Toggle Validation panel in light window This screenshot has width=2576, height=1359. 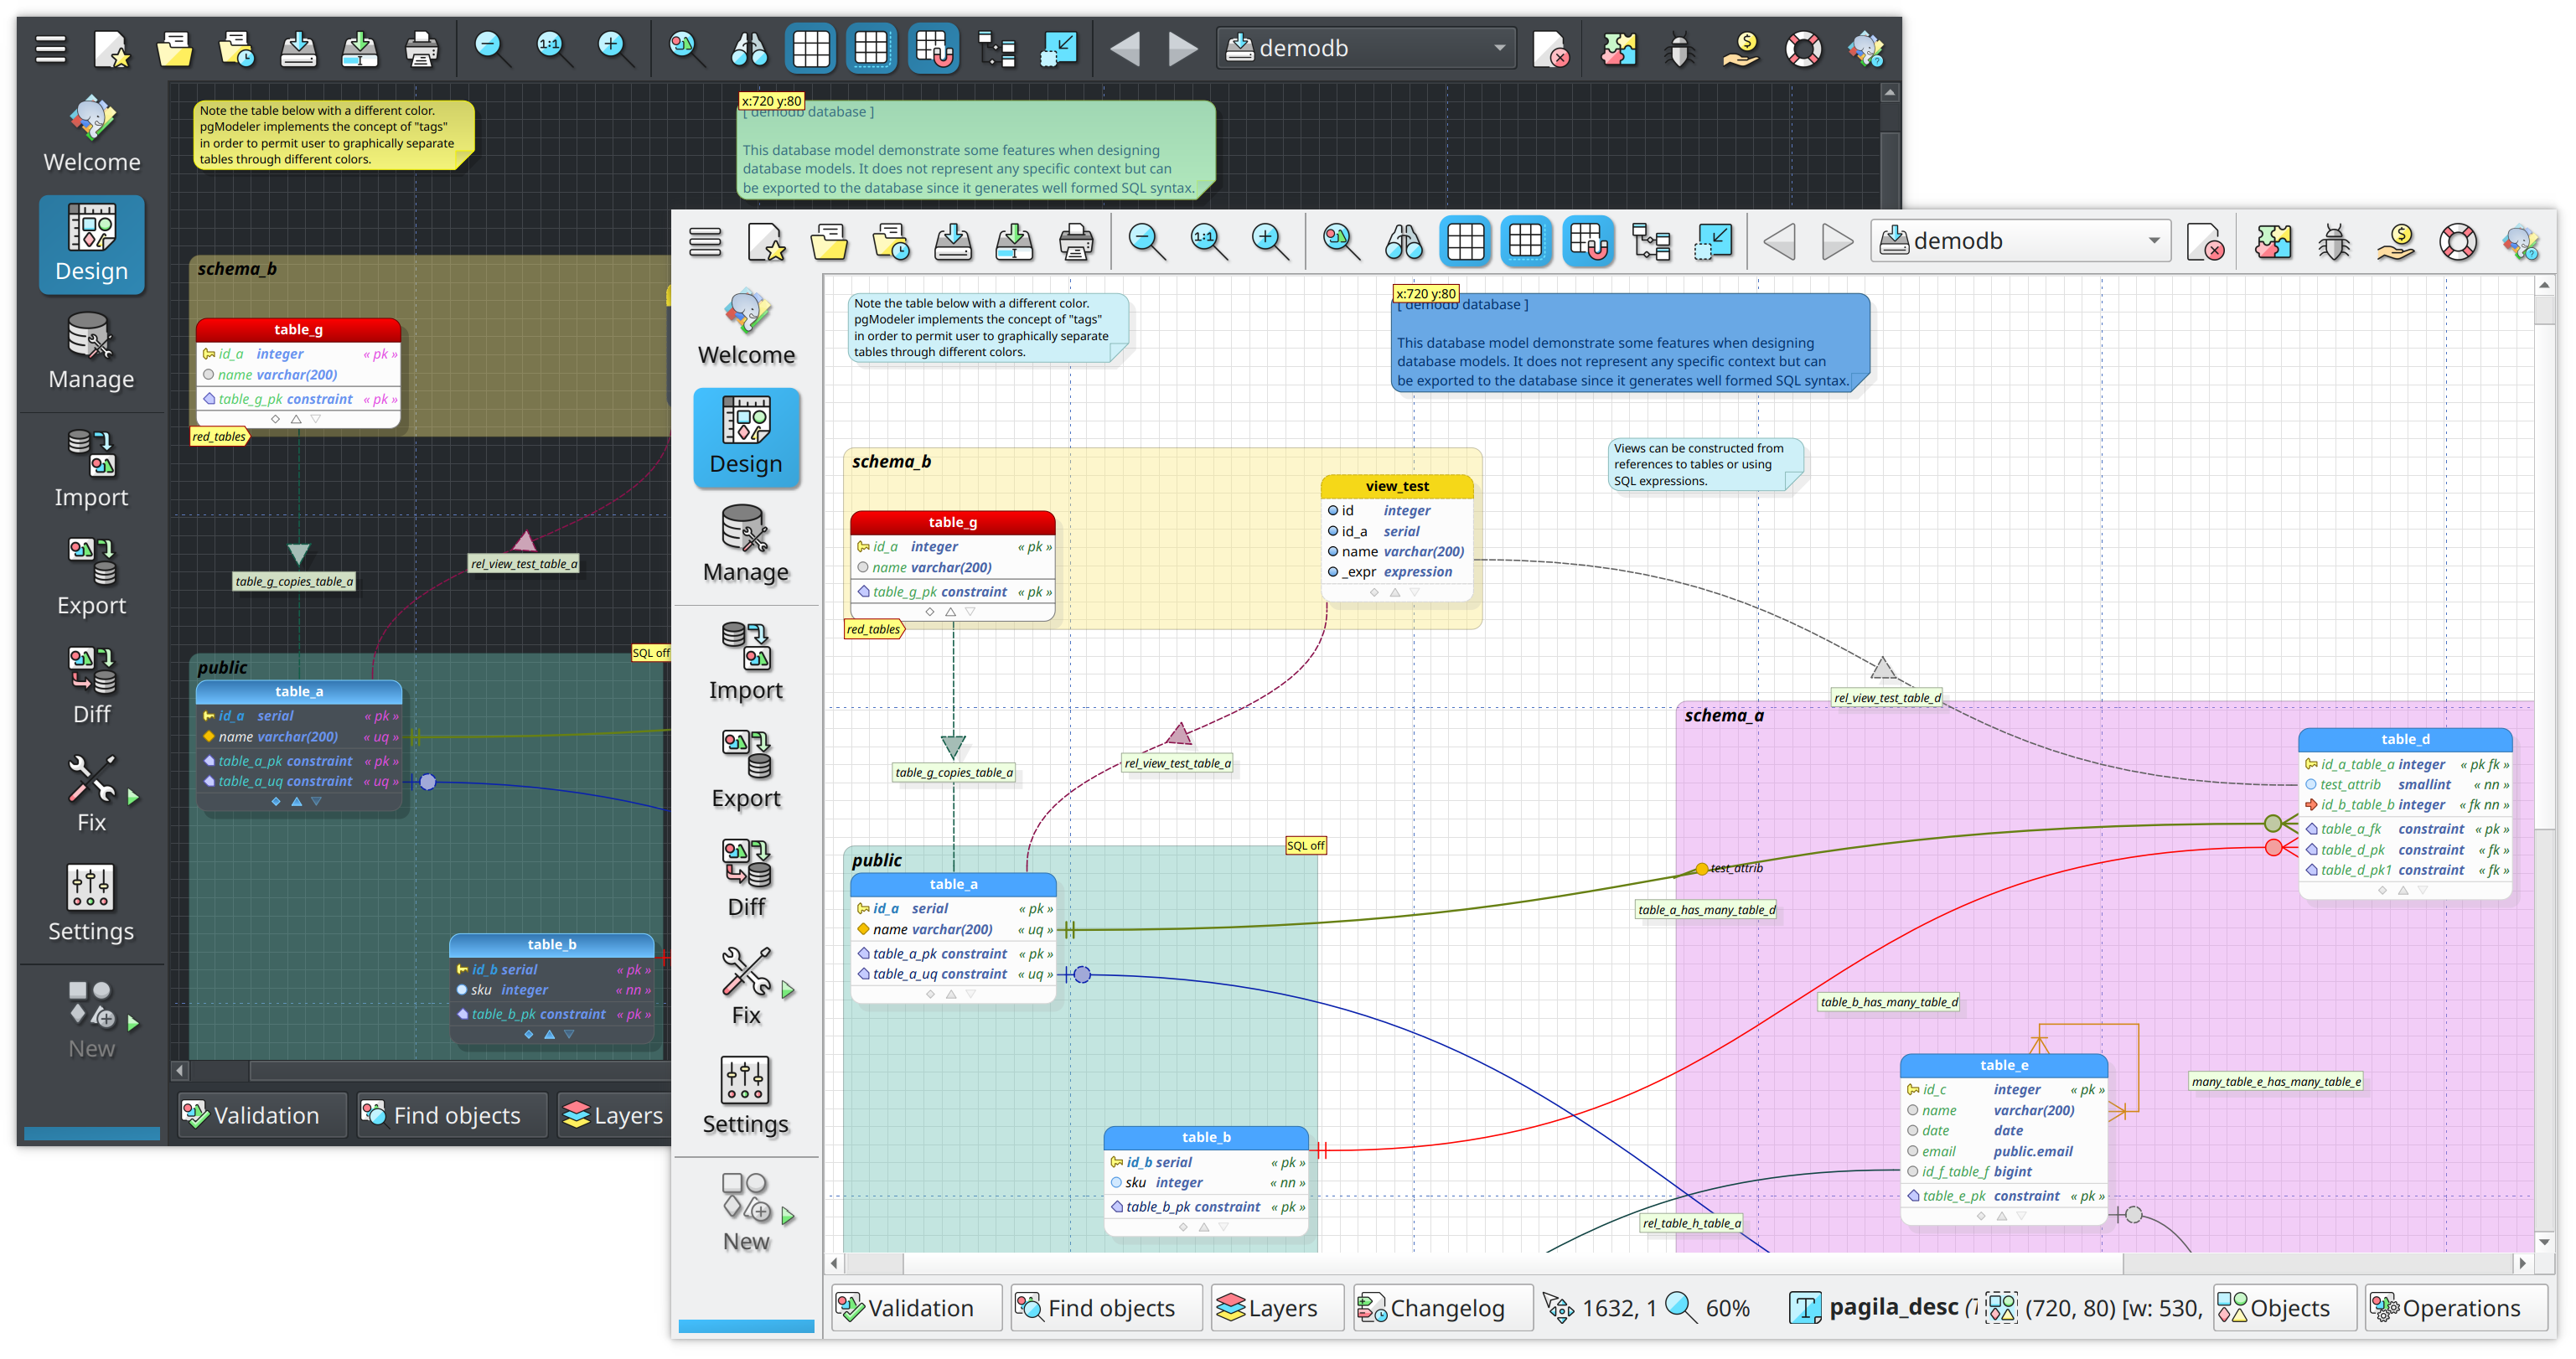(x=916, y=1308)
